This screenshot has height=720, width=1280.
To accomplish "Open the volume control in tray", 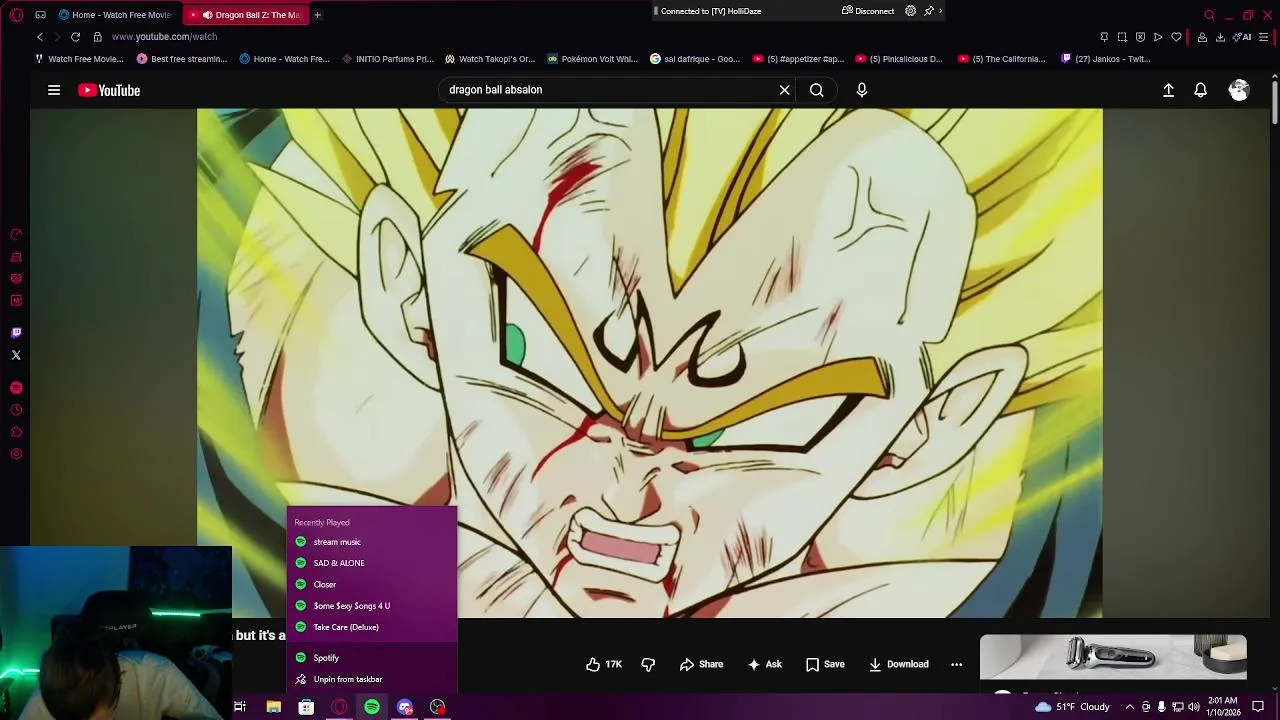I will click(x=1194, y=707).
